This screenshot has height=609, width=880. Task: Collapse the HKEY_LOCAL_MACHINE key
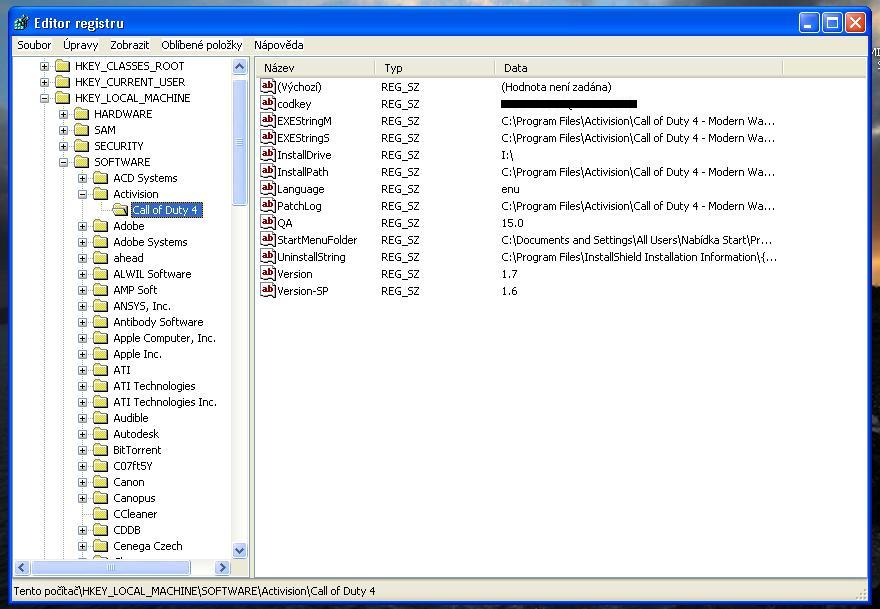click(x=44, y=98)
